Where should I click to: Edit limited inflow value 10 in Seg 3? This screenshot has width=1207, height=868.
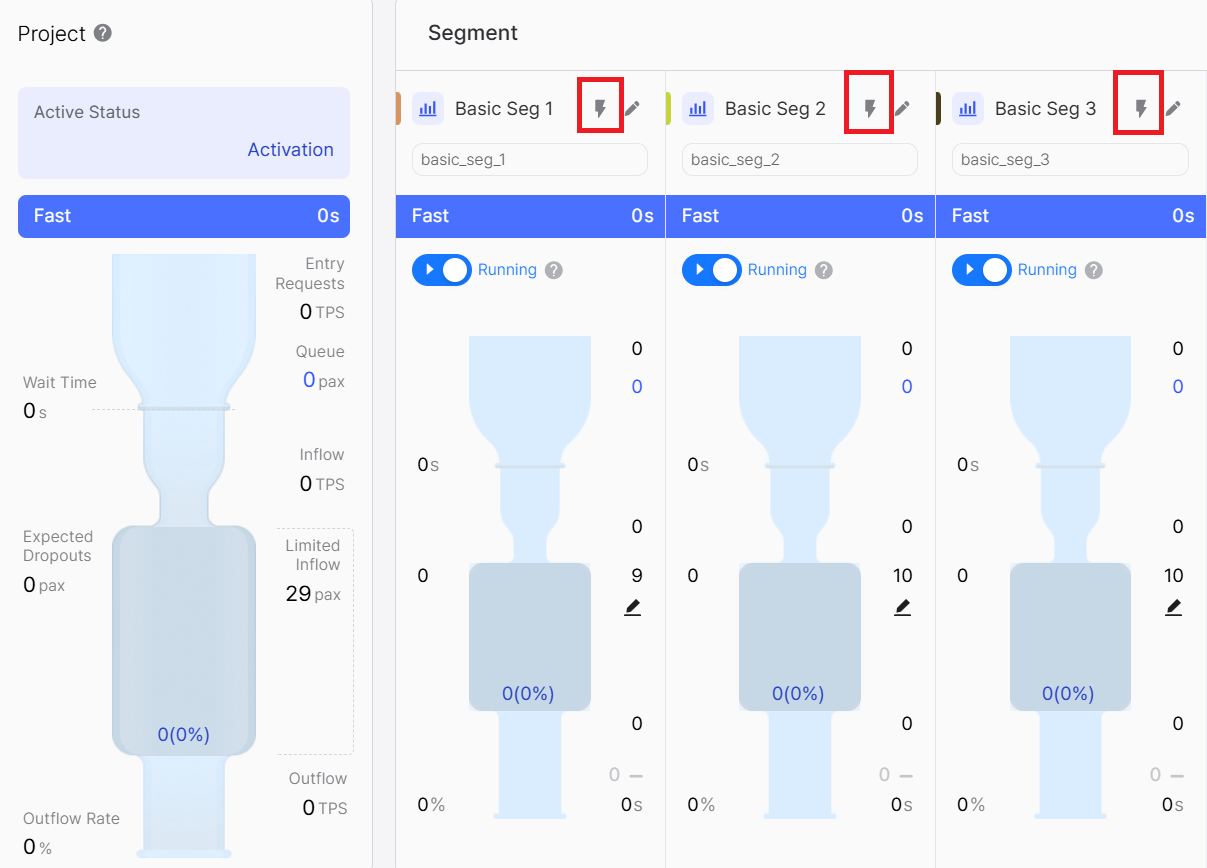pyautogui.click(x=1173, y=607)
